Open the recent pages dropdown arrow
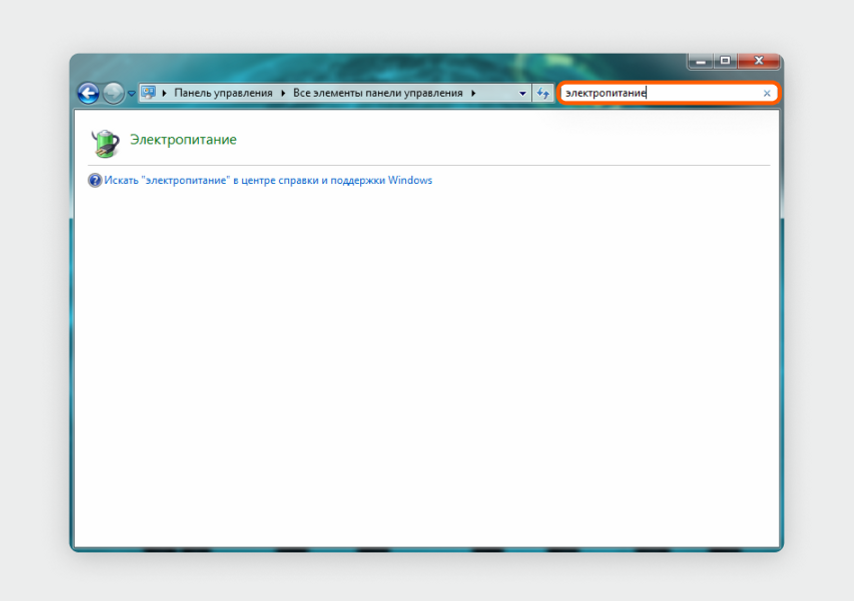 131,94
